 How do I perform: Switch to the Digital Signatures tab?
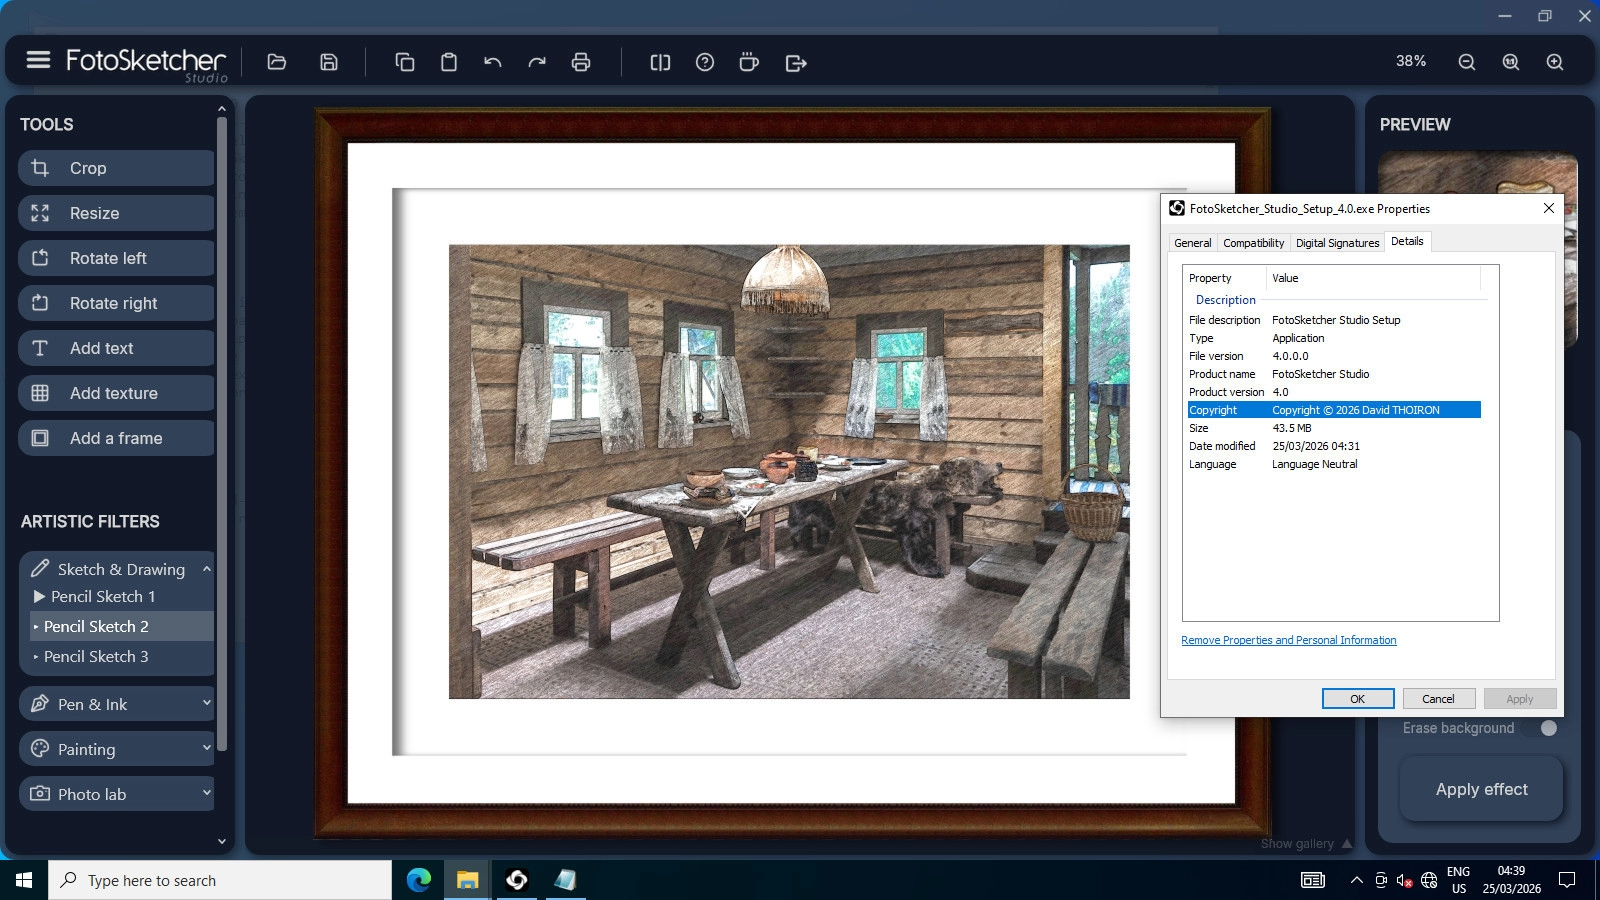click(1337, 243)
